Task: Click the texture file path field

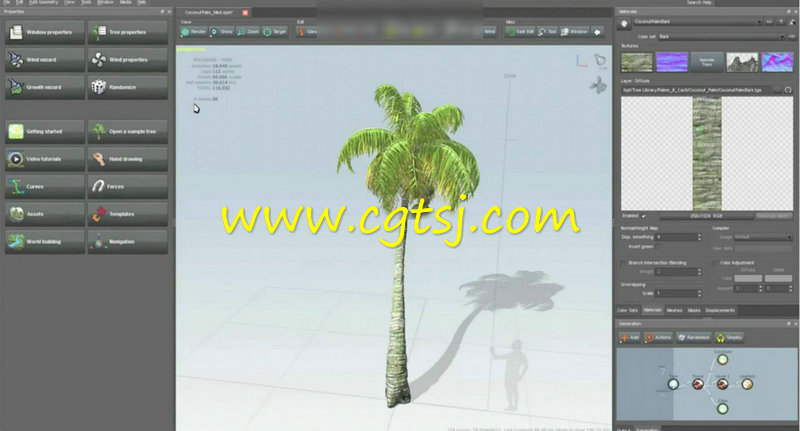Action: click(x=696, y=90)
